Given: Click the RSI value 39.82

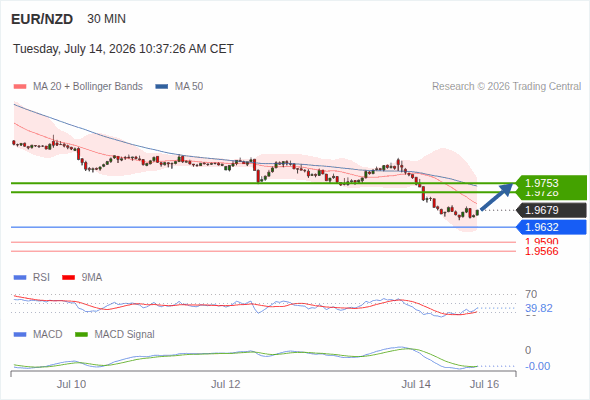Looking at the screenshot, I should (x=539, y=309).
